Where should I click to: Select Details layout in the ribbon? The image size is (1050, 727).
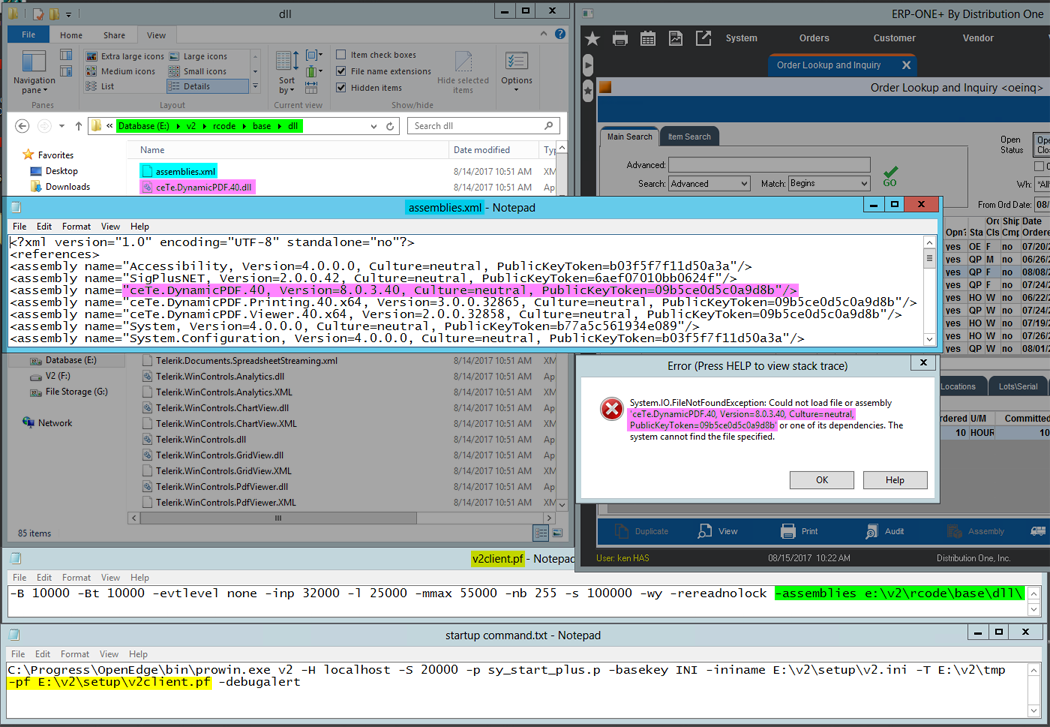coord(208,86)
